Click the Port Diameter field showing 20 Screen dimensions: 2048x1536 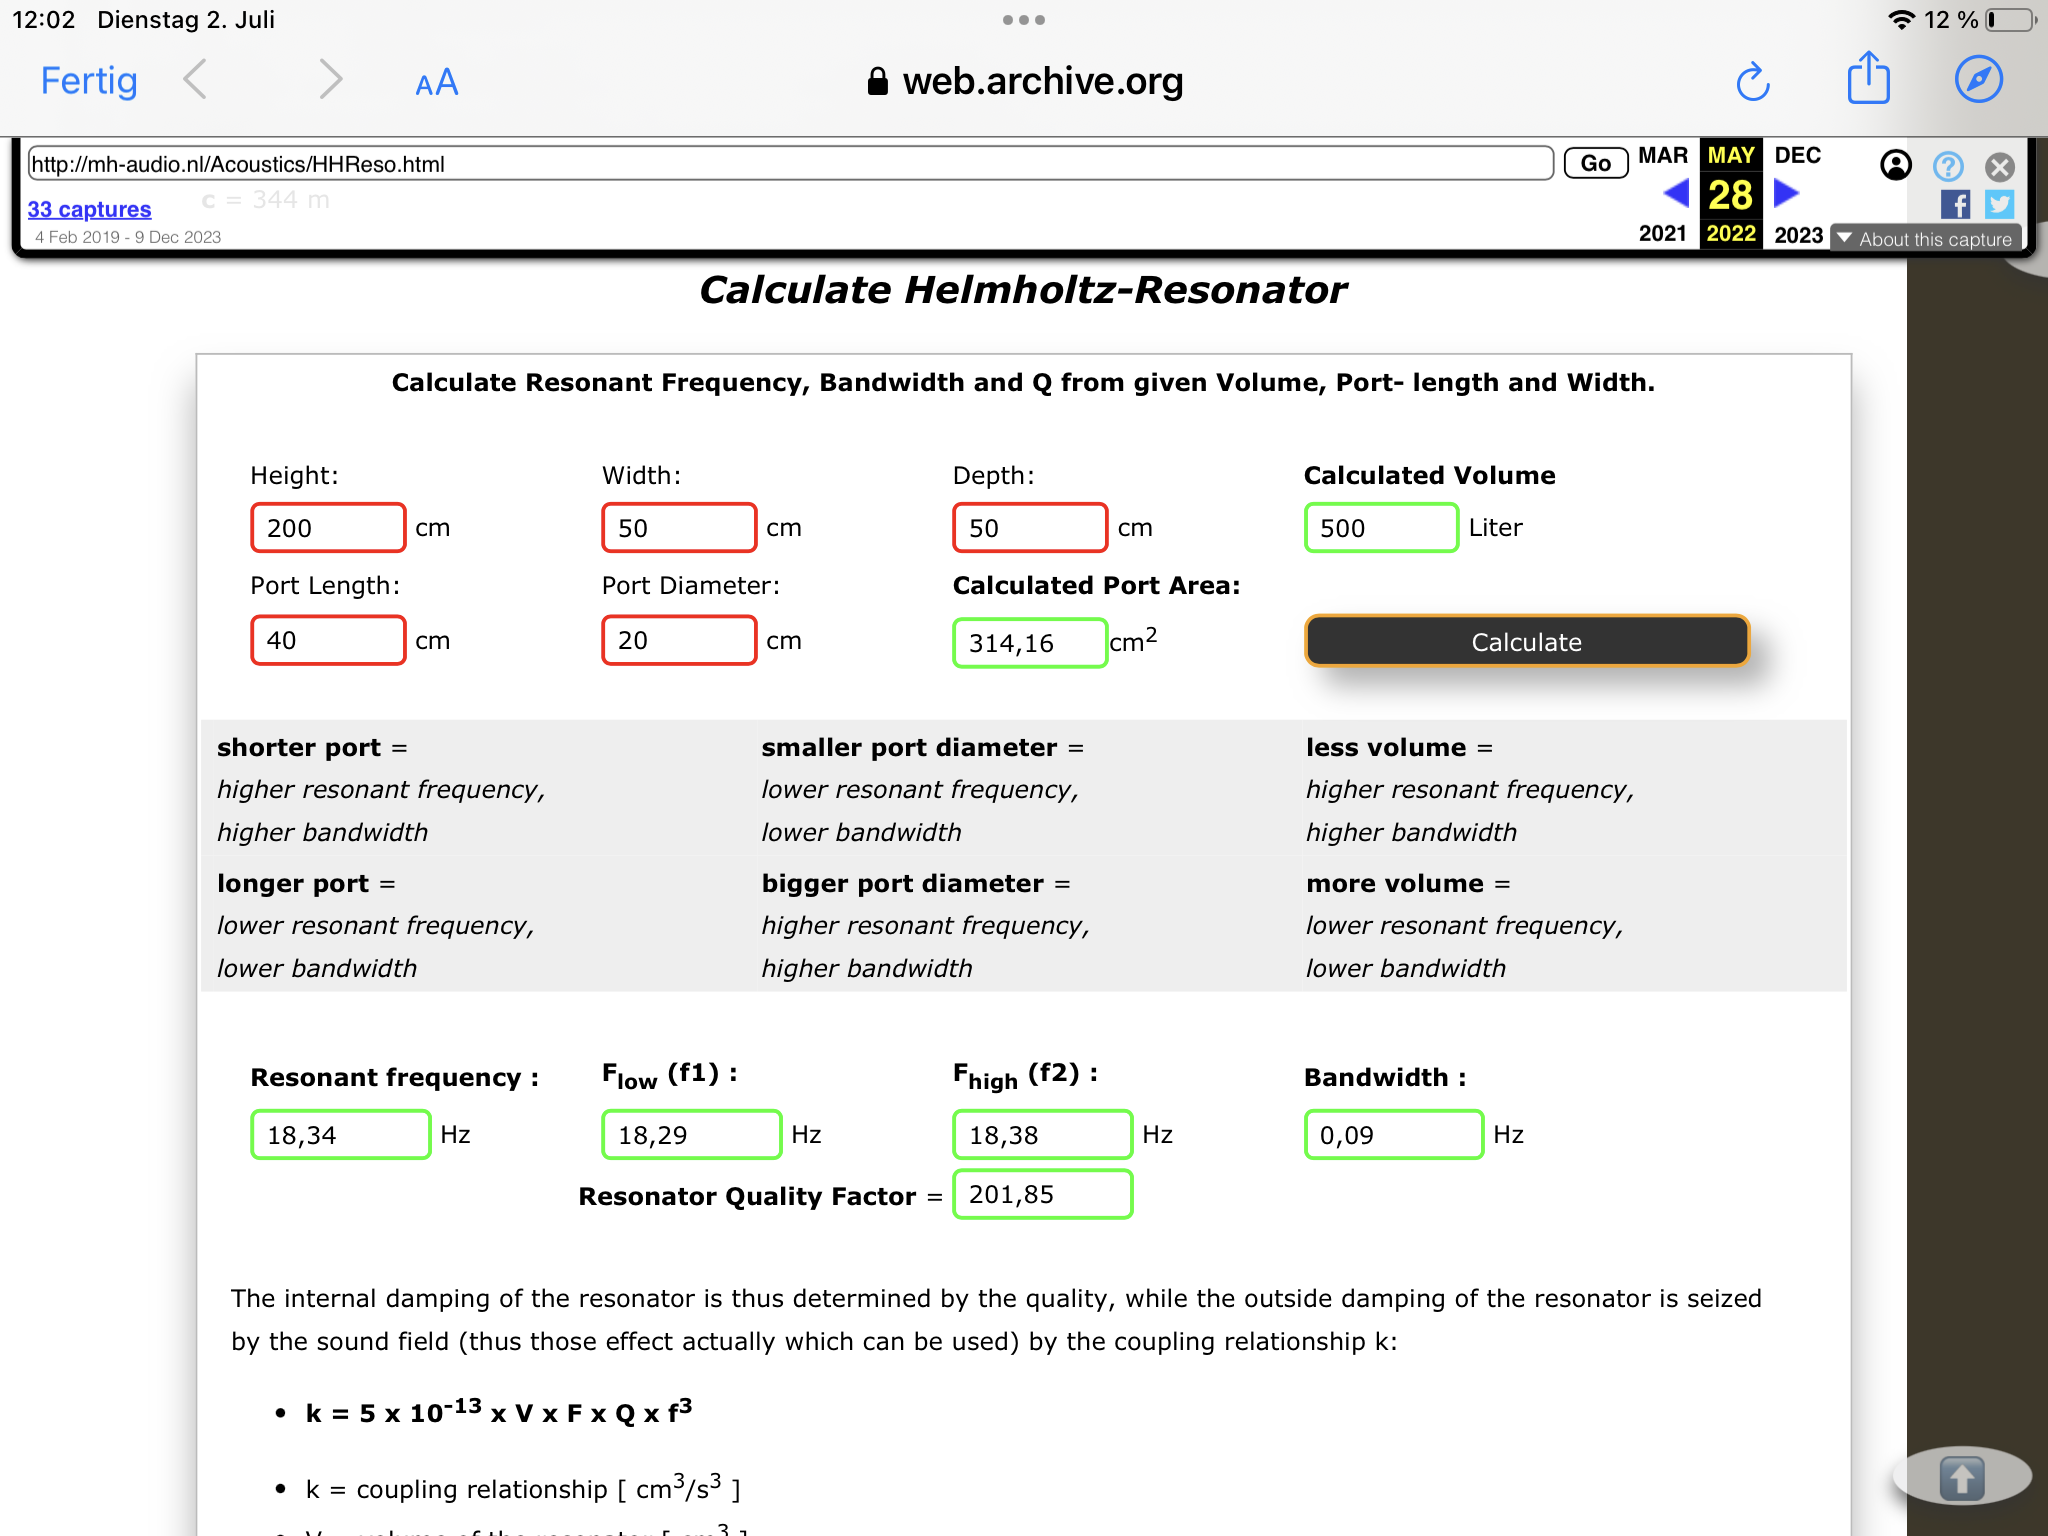click(679, 640)
